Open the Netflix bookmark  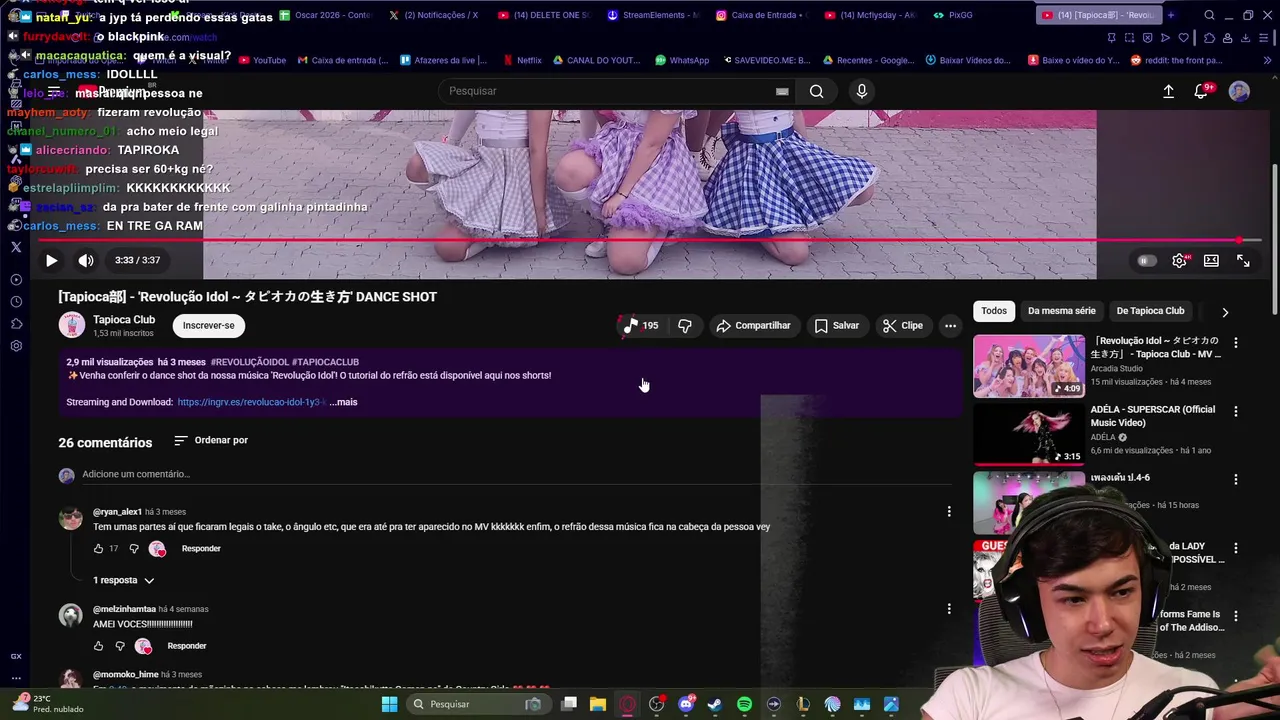coord(522,60)
